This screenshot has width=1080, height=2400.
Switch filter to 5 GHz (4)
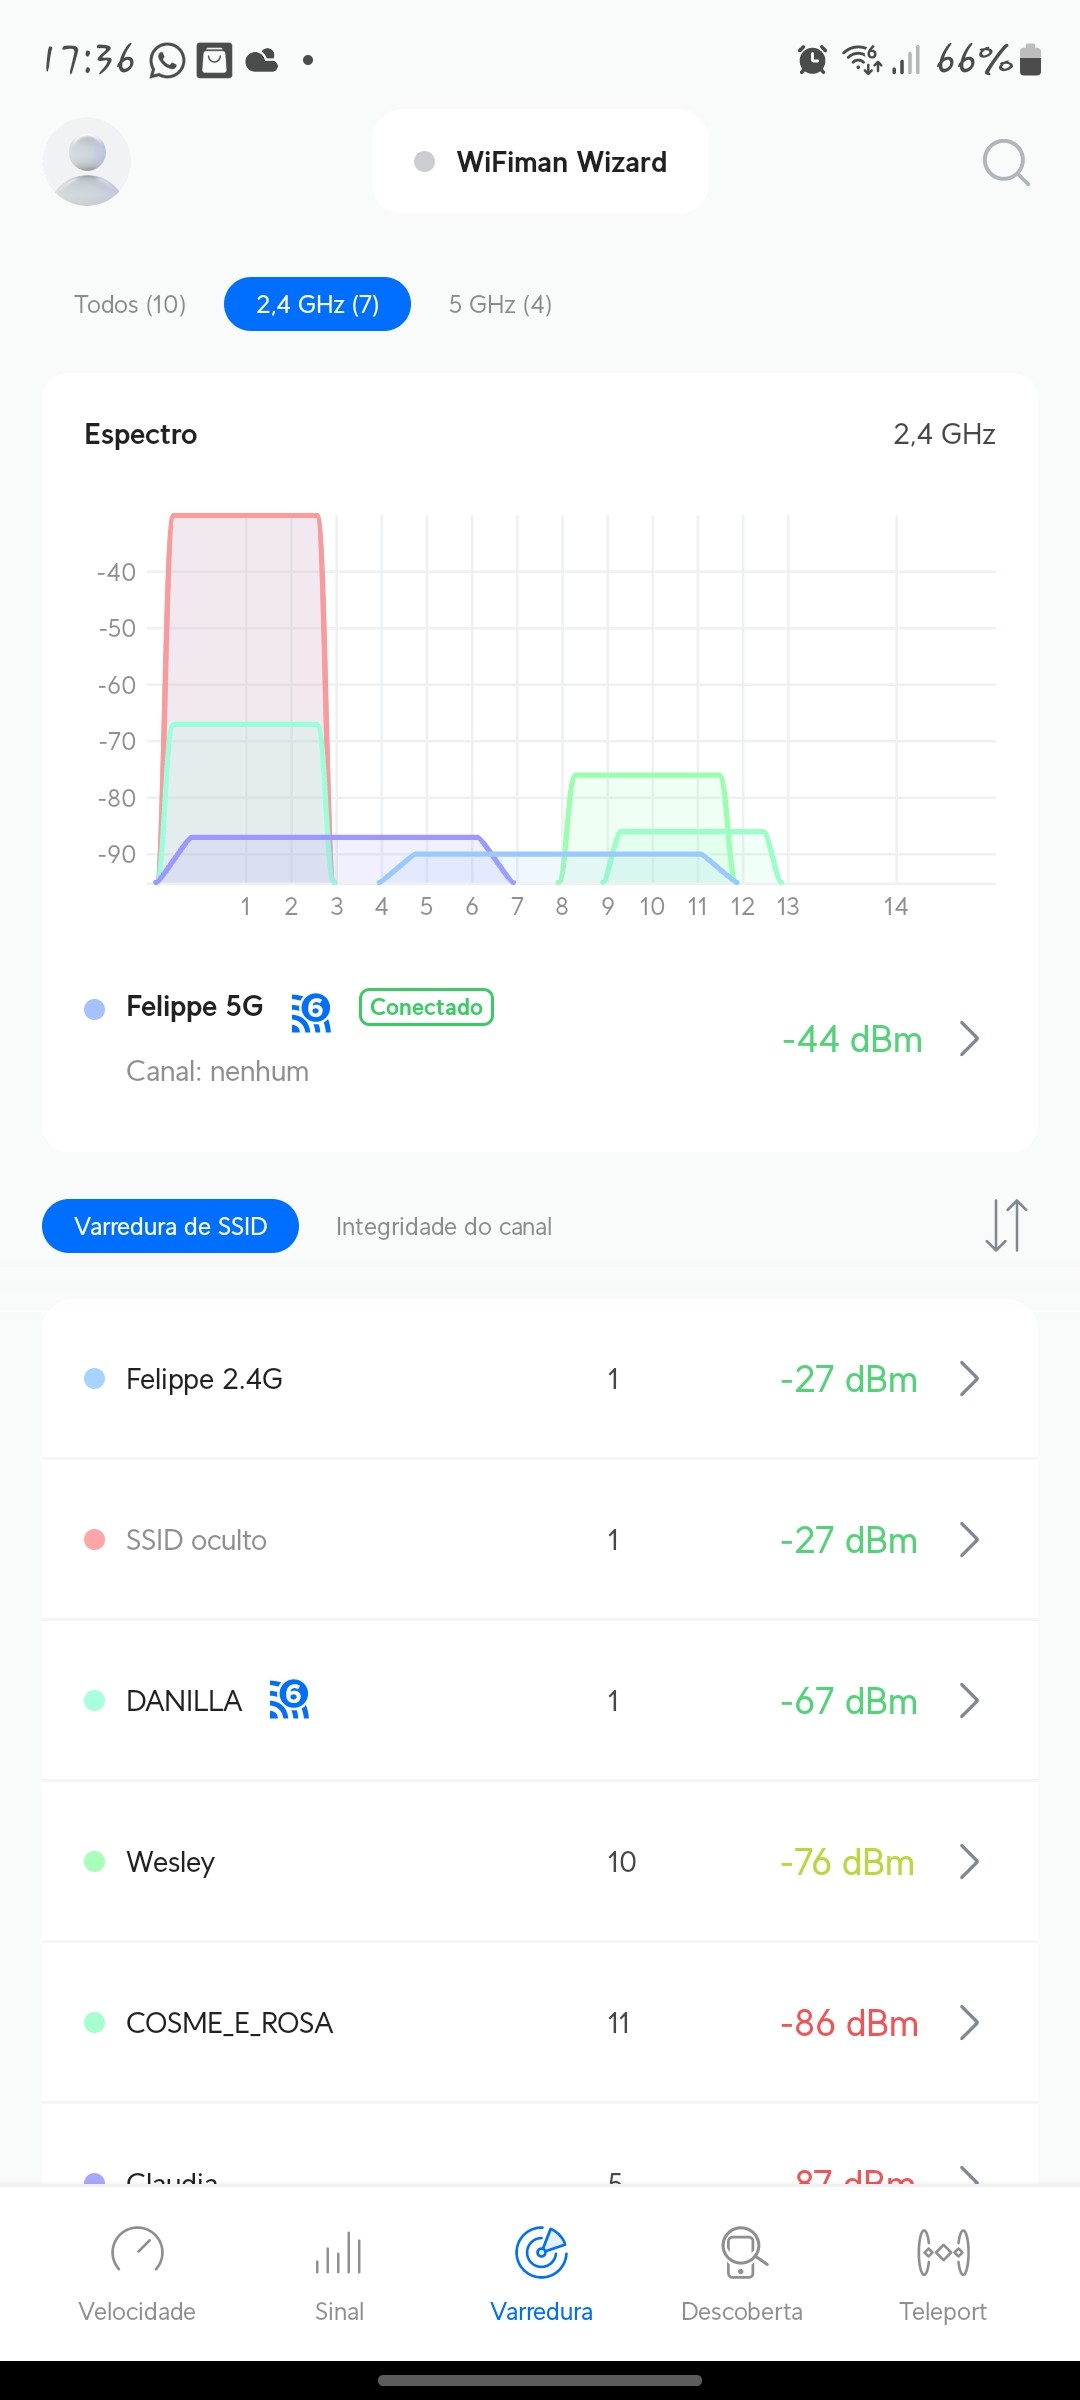[500, 304]
